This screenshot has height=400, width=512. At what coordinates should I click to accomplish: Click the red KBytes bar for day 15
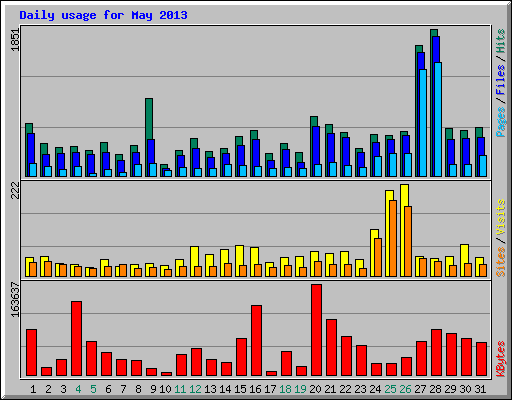[x=241, y=357]
